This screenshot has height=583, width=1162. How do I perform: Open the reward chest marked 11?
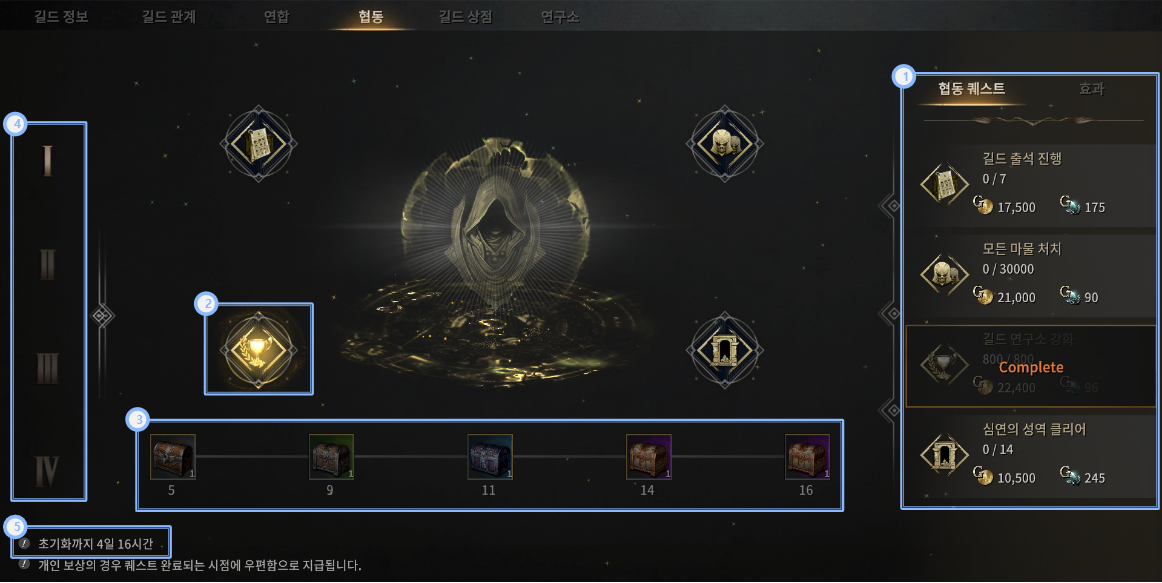[x=490, y=457]
